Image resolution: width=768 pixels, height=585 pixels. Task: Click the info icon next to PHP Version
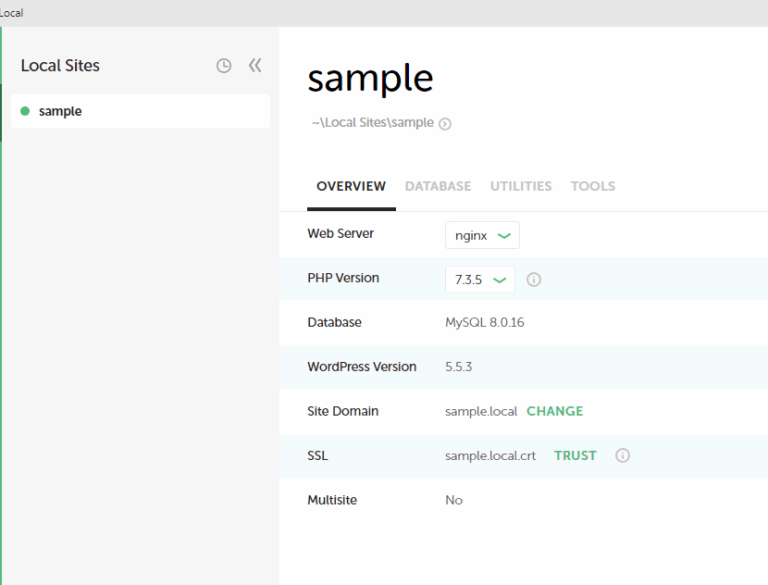click(534, 280)
